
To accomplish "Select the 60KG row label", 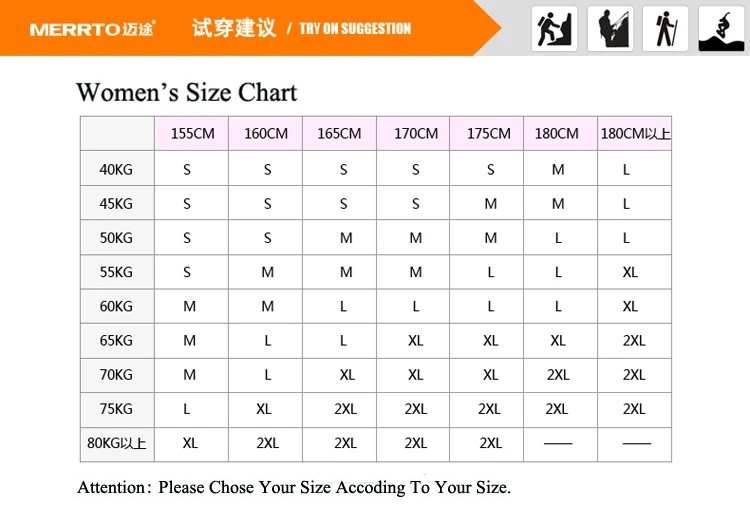I will click(117, 306).
